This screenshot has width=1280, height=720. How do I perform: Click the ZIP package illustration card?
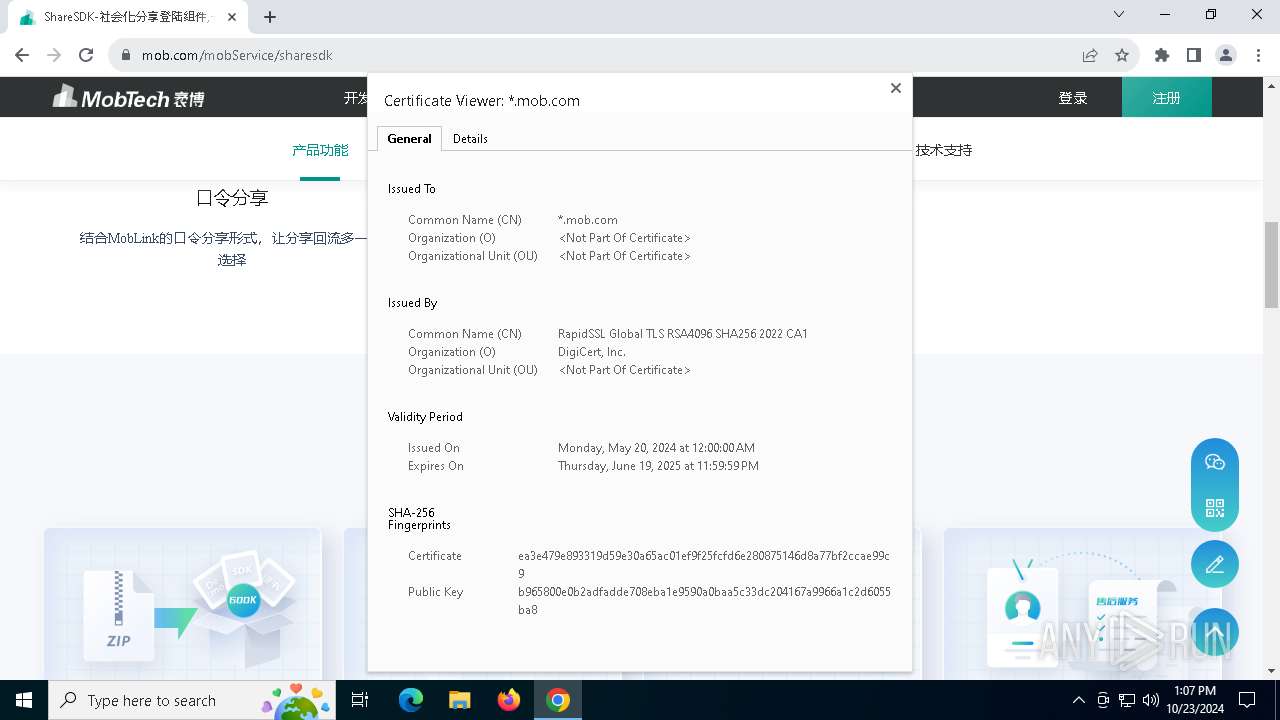[x=183, y=603]
